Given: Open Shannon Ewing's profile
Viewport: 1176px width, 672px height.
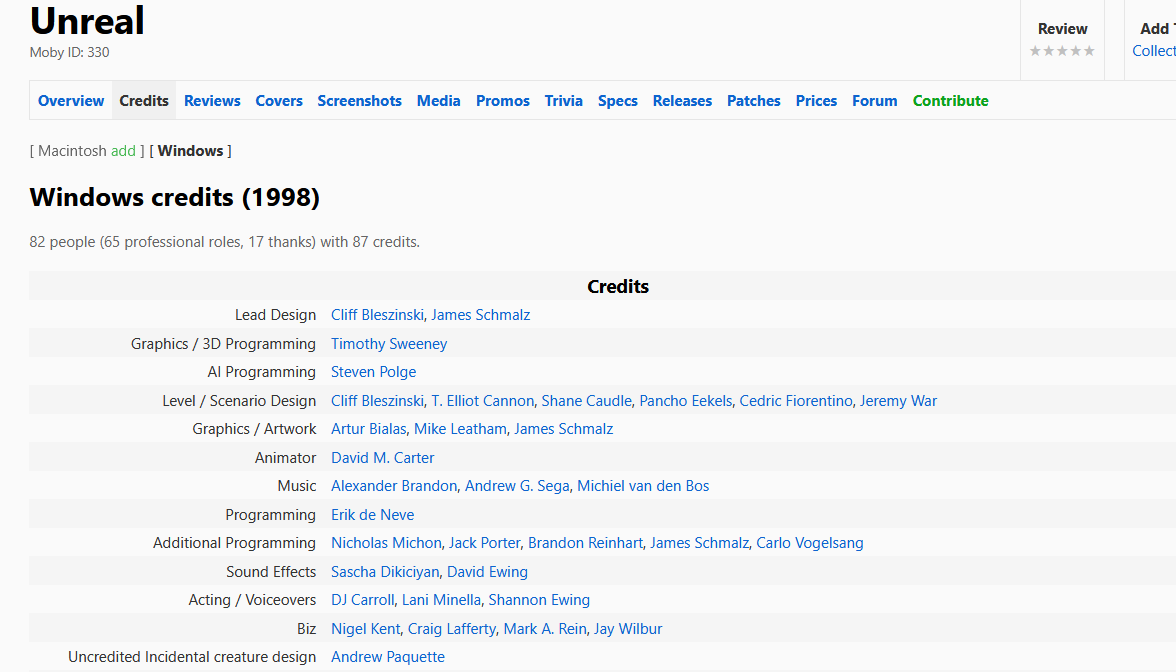Looking at the screenshot, I should [539, 600].
